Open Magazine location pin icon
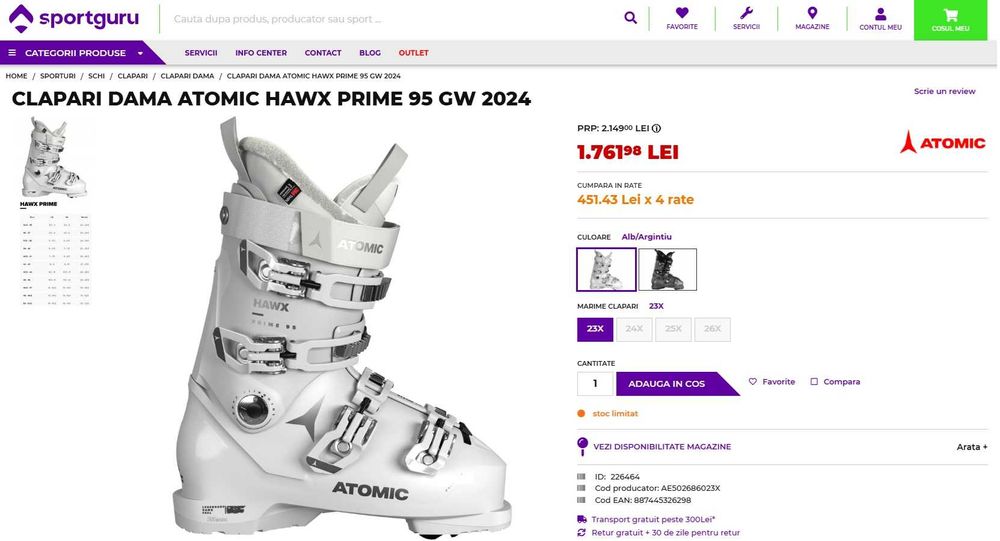The height and width of the screenshot is (541, 1000). click(x=812, y=15)
